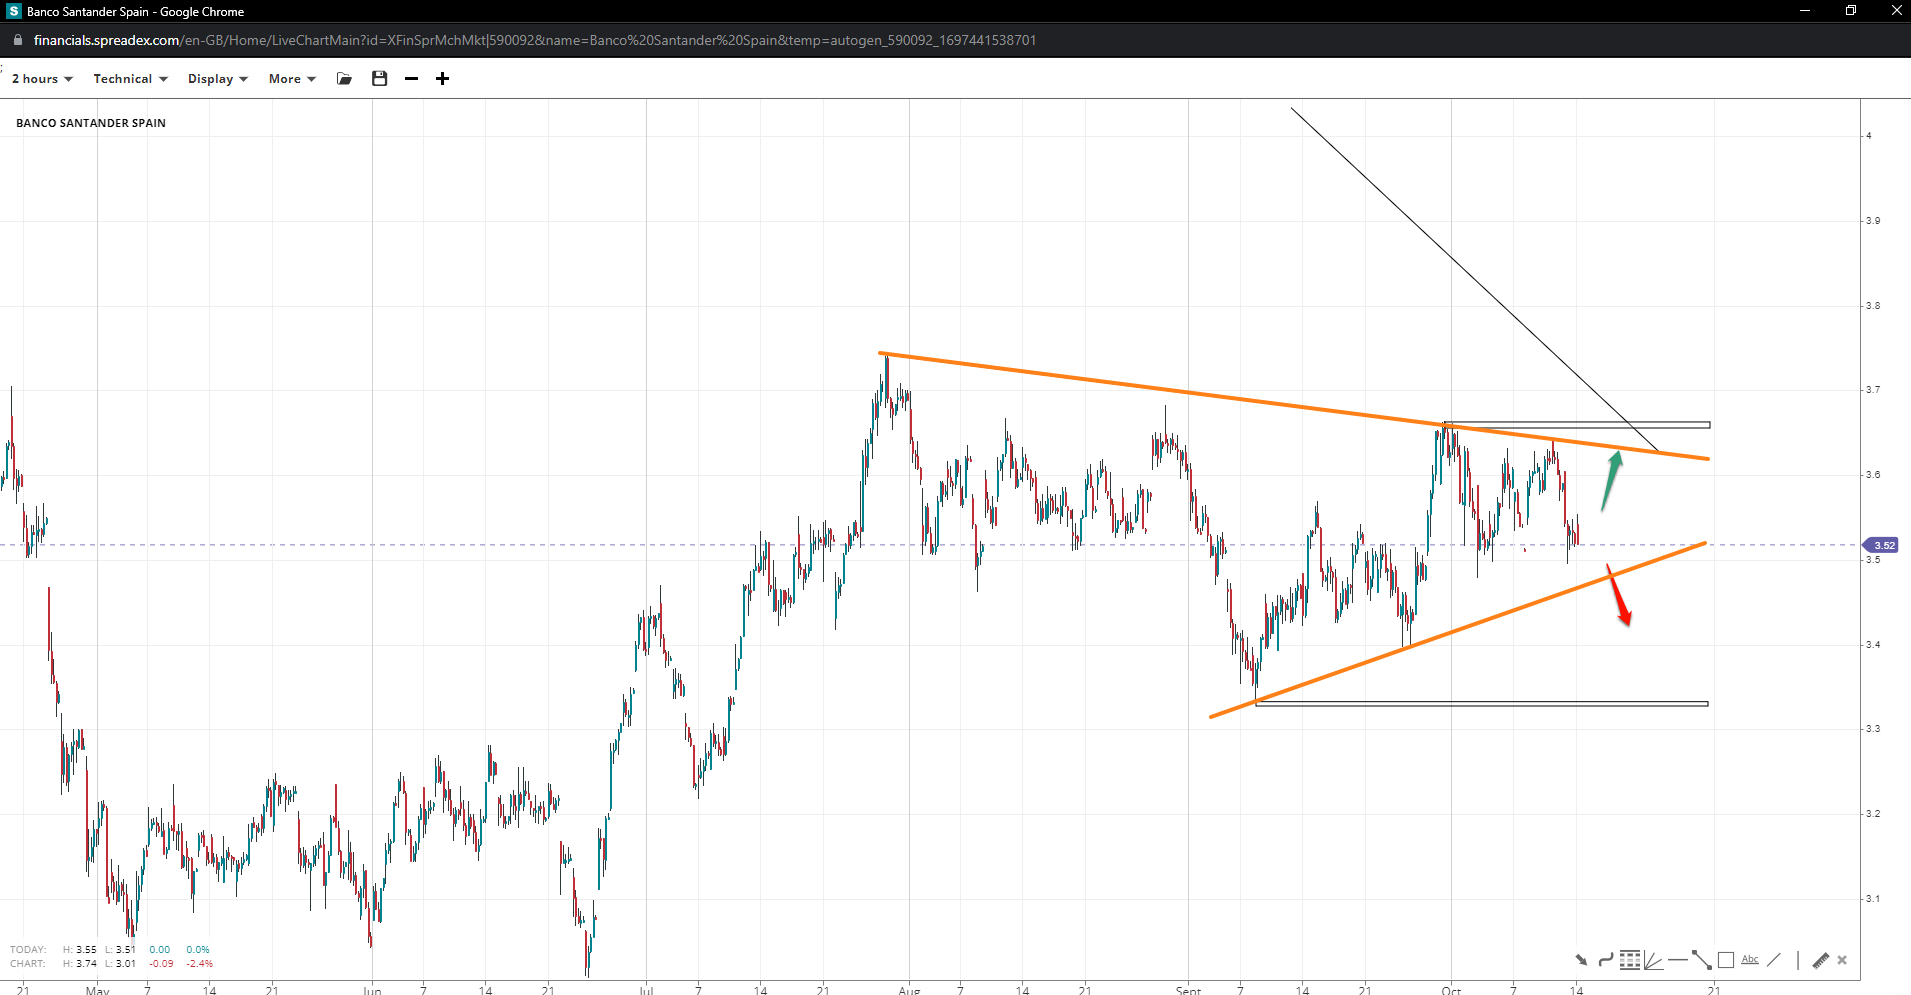1911x995 pixels.
Task: Pick the horizontal line tool
Action: pyautogui.click(x=1677, y=960)
